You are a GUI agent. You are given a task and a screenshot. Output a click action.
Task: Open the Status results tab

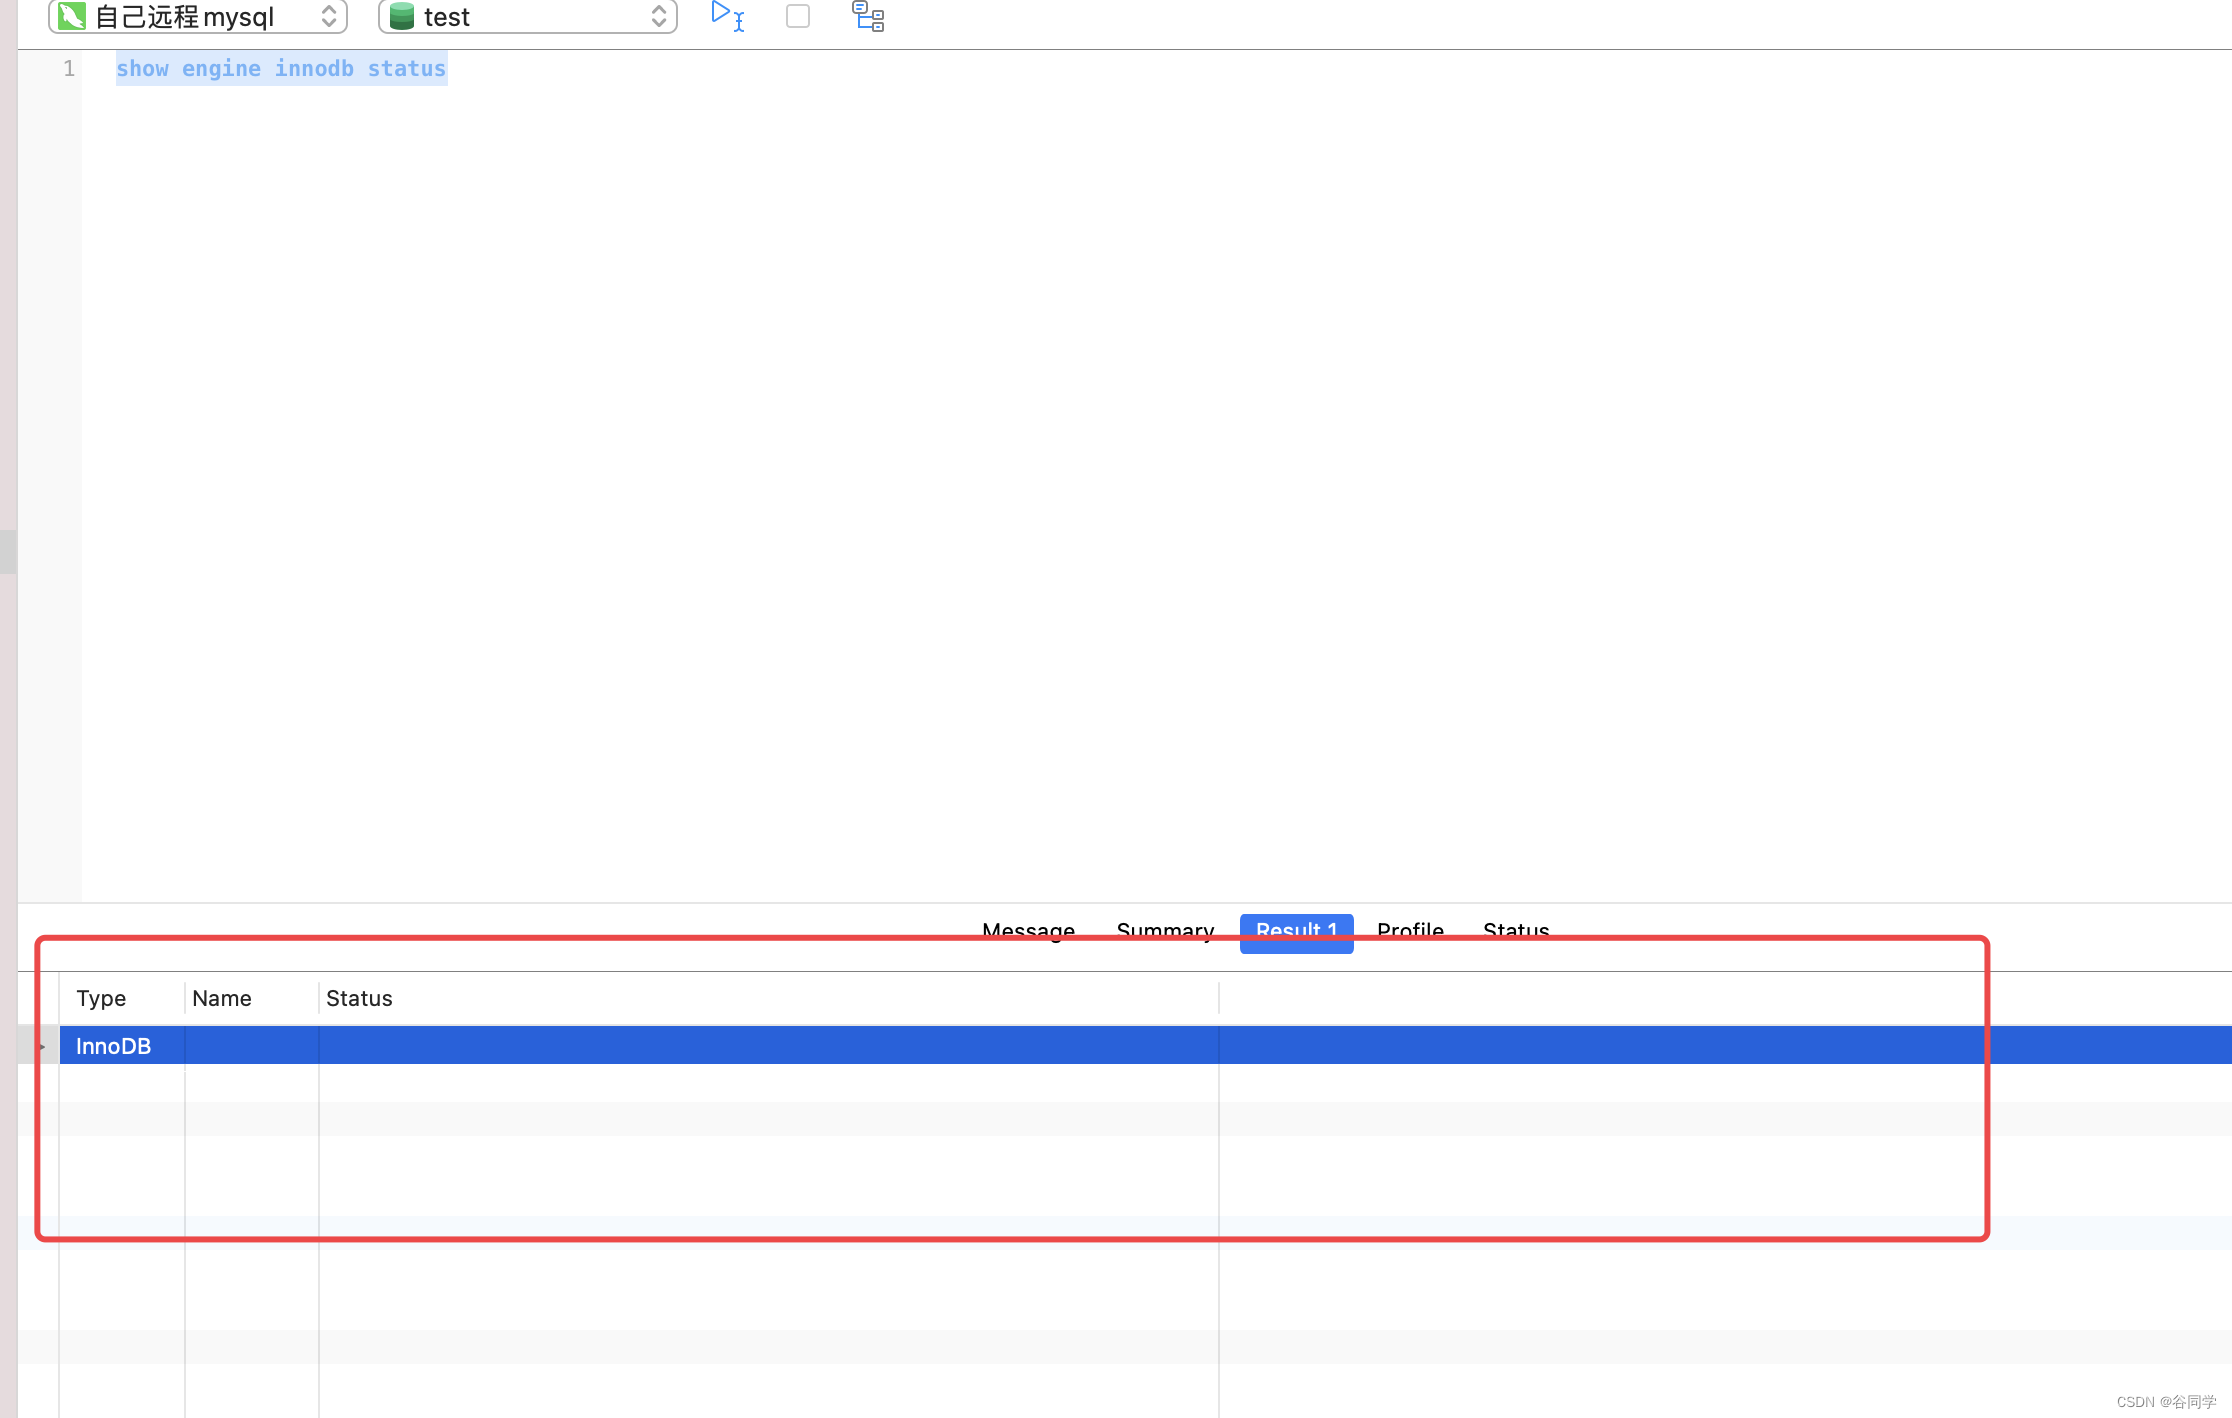pos(1516,930)
